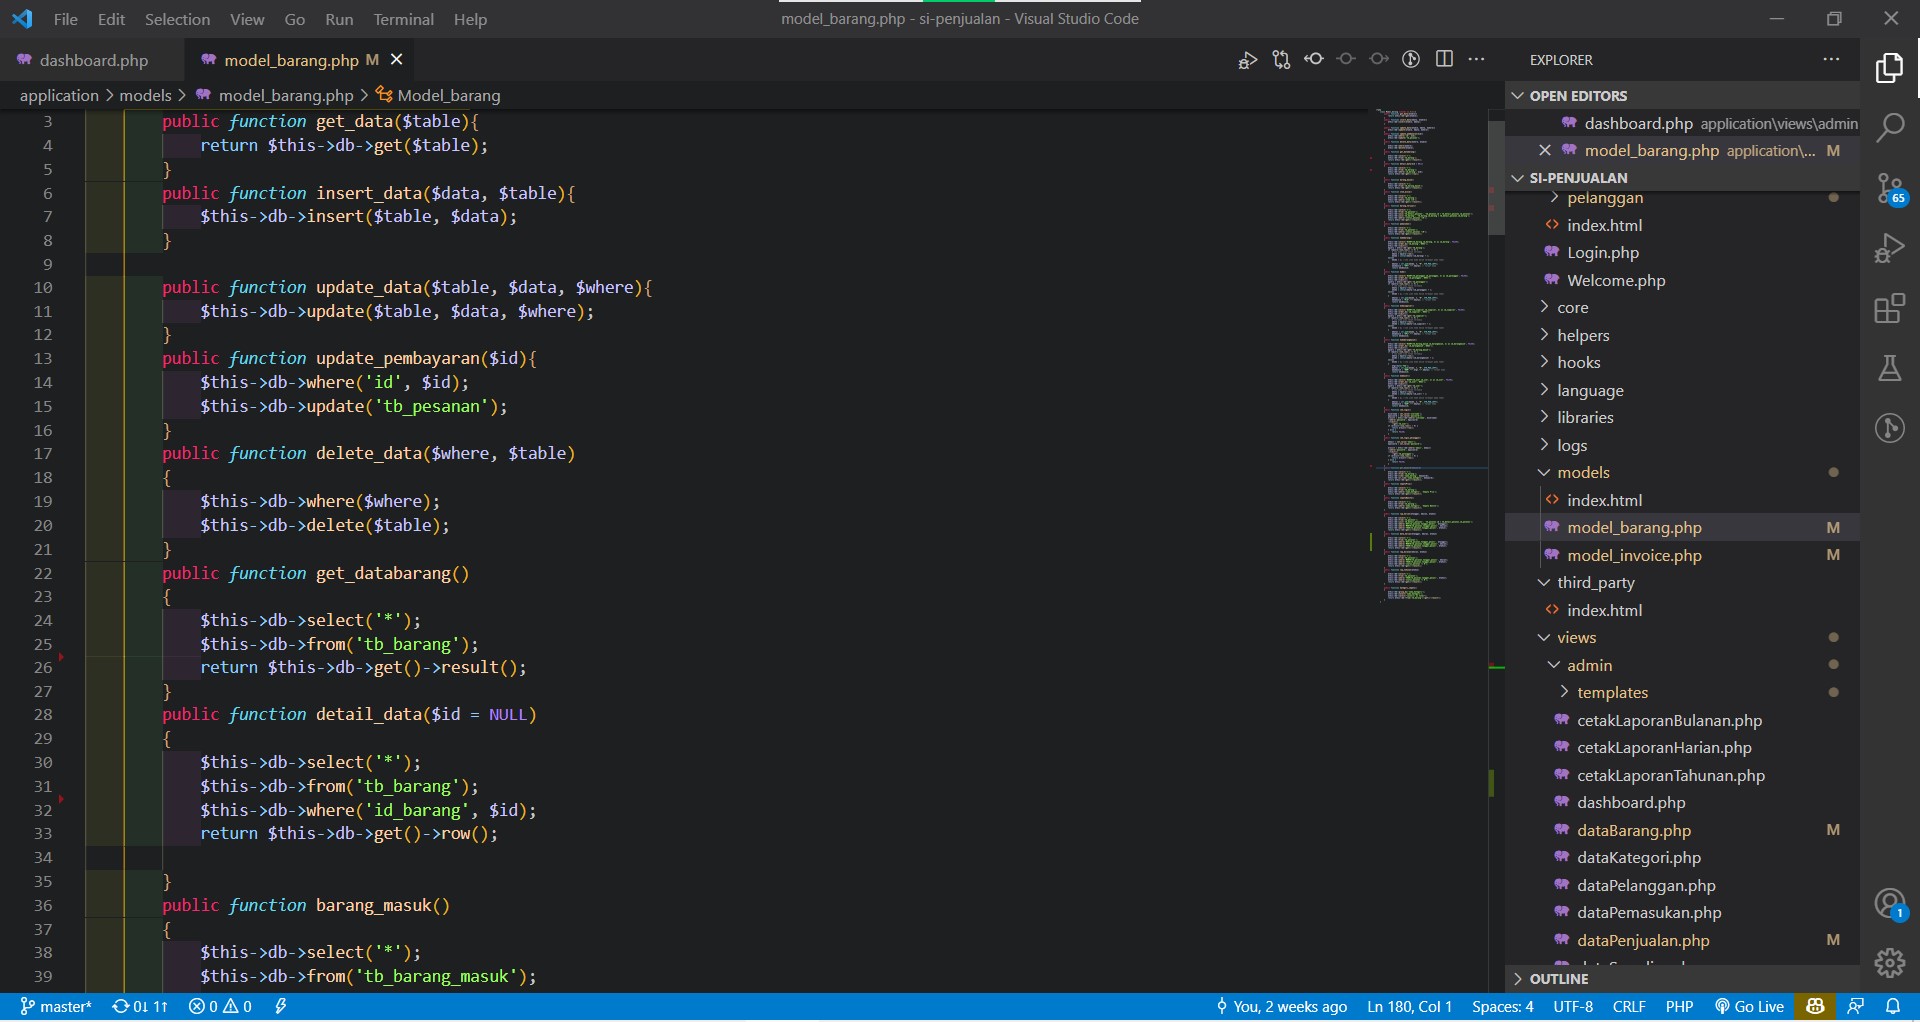This screenshot has width=1920, height=1022.
Task: Open the Terminal menu
Action: [403, 19]
